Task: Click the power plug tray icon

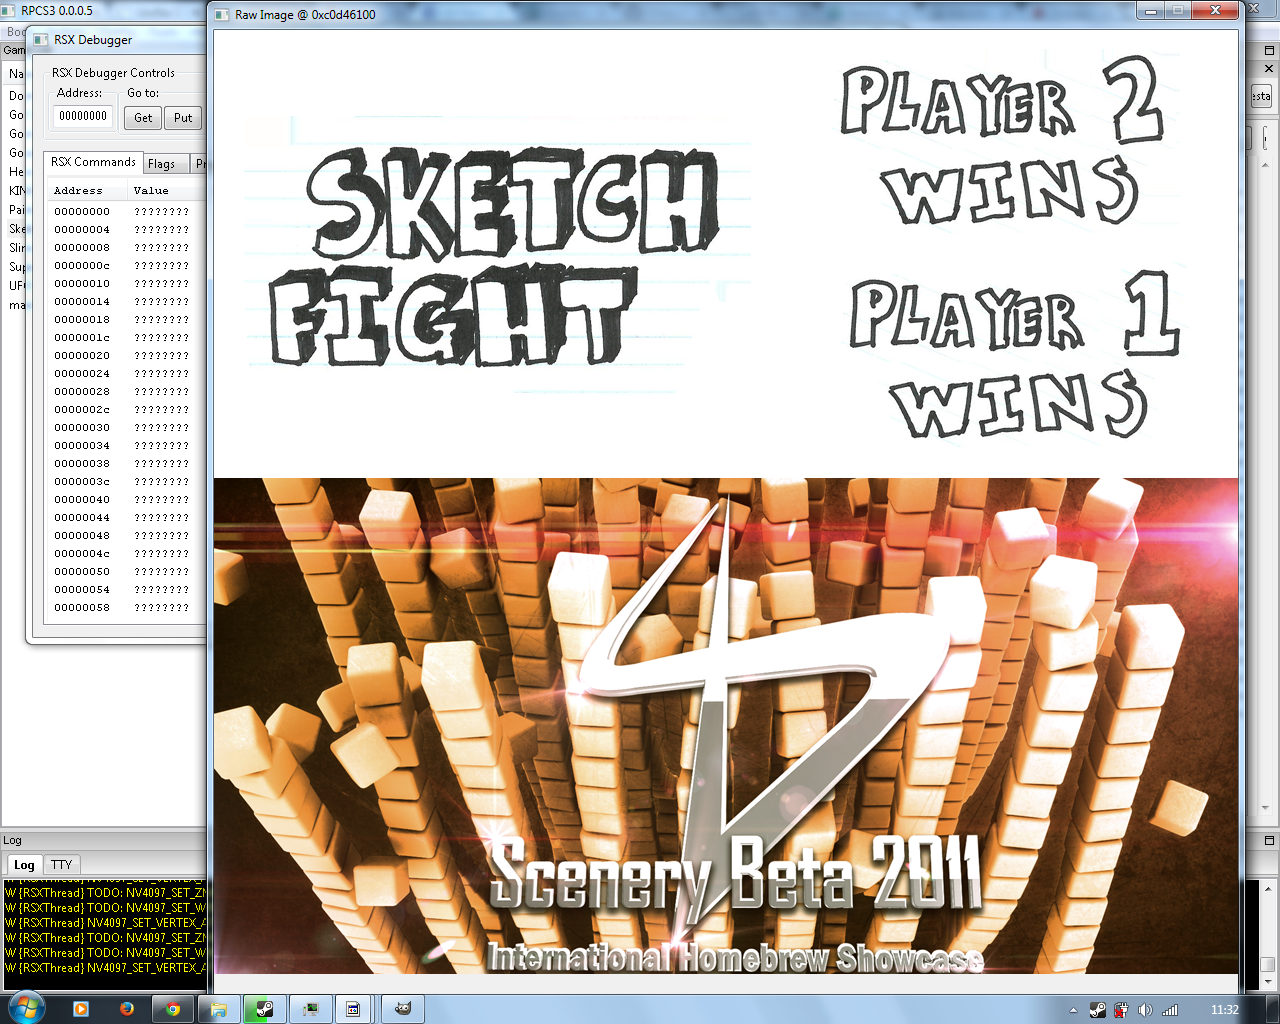Action: coord(1121,1010)
